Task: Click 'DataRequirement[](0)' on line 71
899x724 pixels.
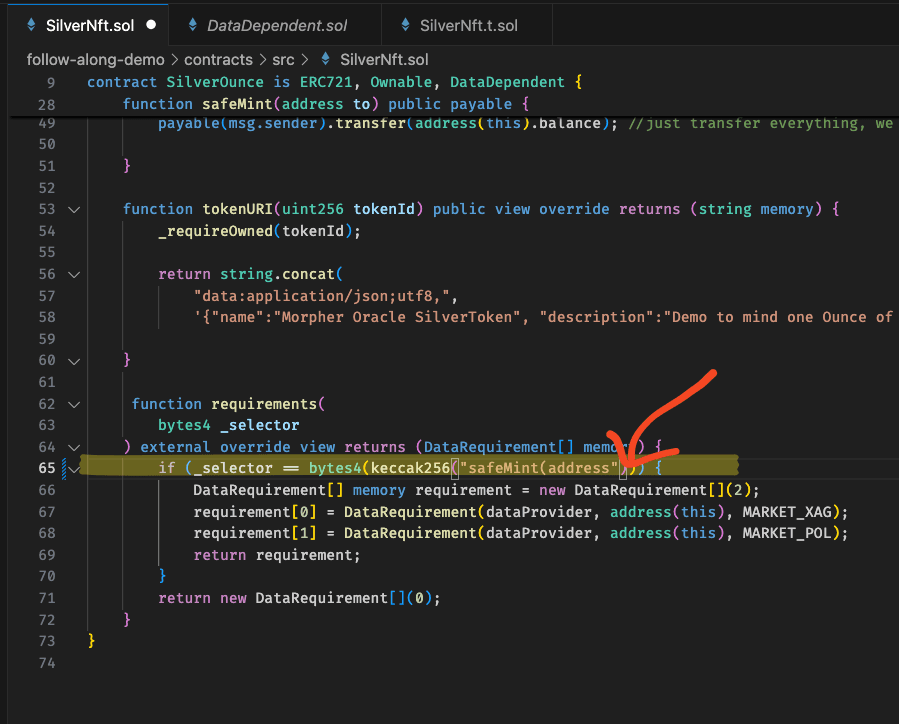Action: pyautogui.click(x=343, y=598)
